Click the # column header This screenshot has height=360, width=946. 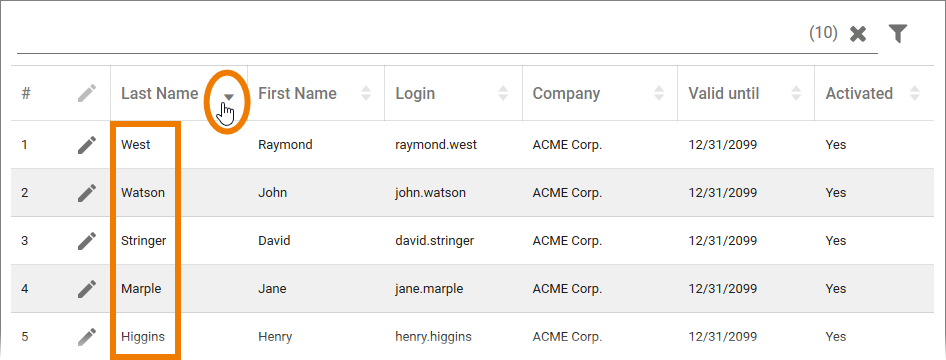(26, 93)
